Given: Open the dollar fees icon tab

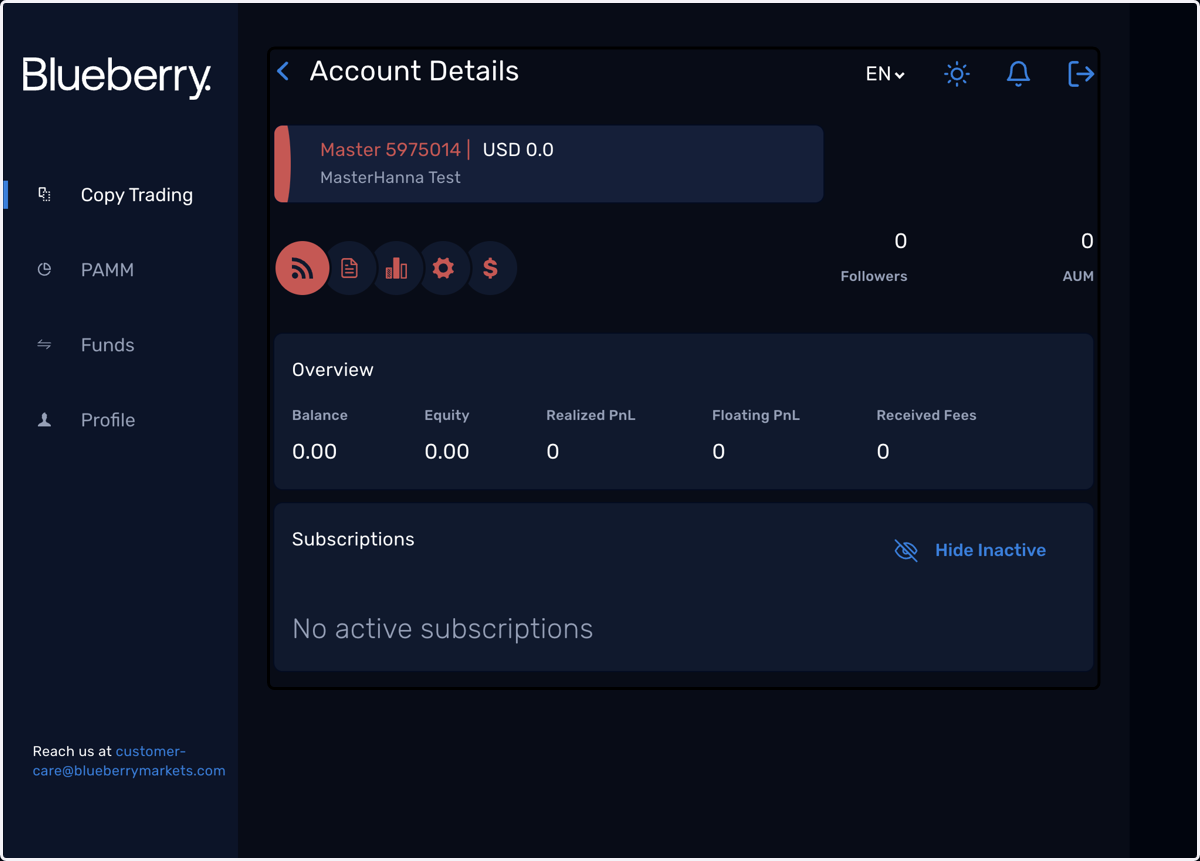Looking at the screenshot, I should pos(490,268).
